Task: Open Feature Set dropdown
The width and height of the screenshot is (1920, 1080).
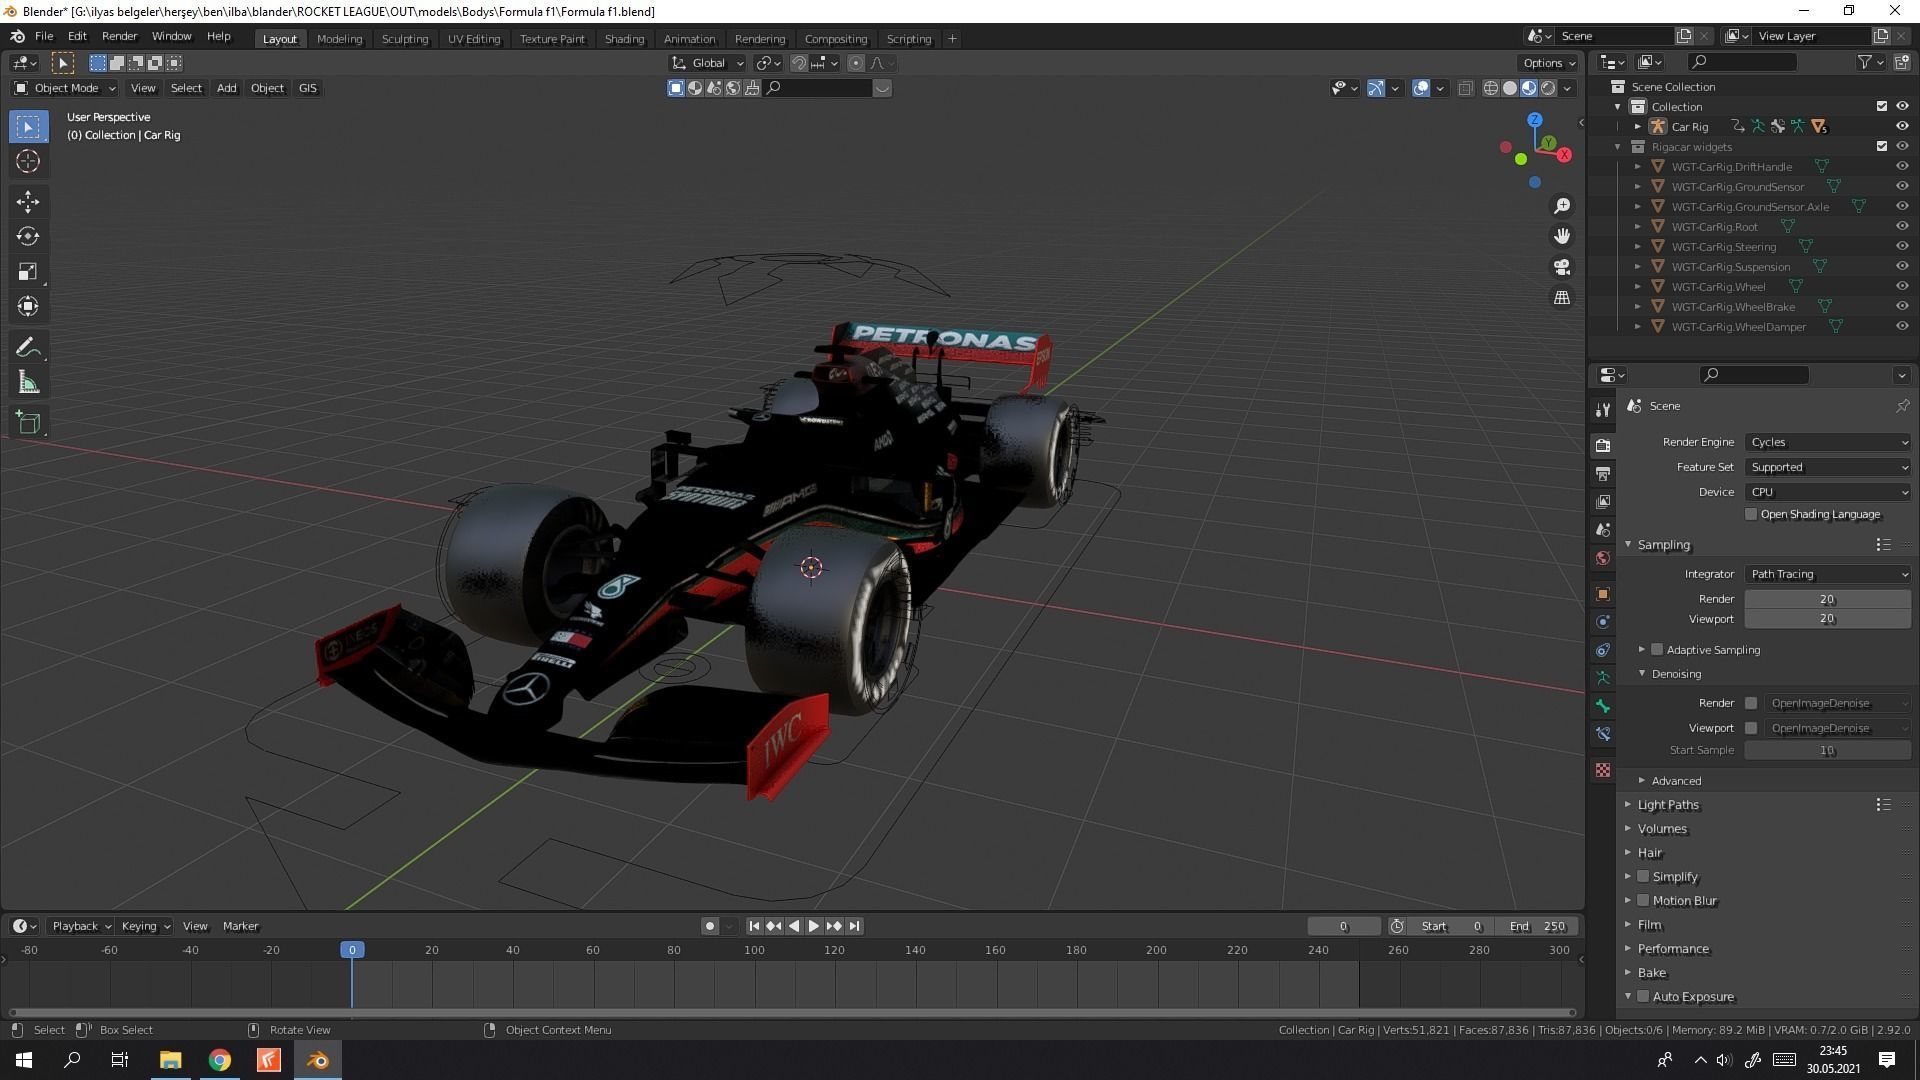Action: coord(1828,467)
